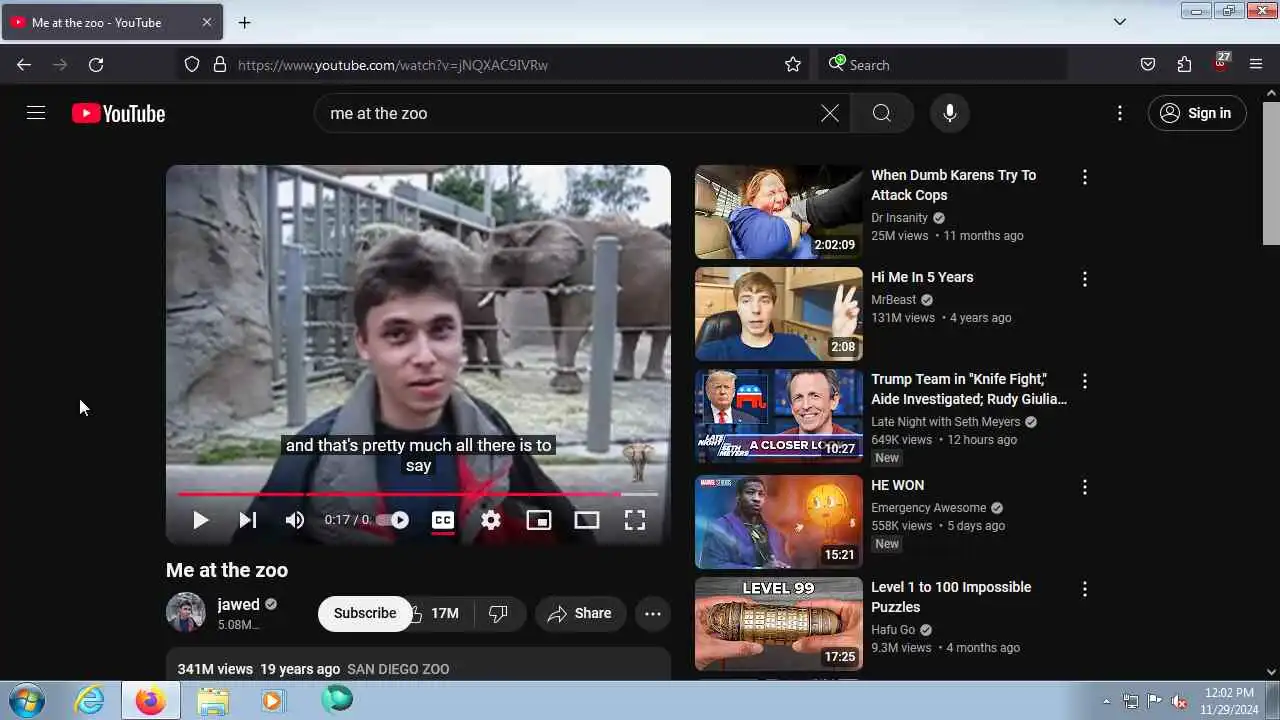The height and width of the screenshot is (720, 1280).
Task: Share the video with the Share button
Action: [580, 613]
